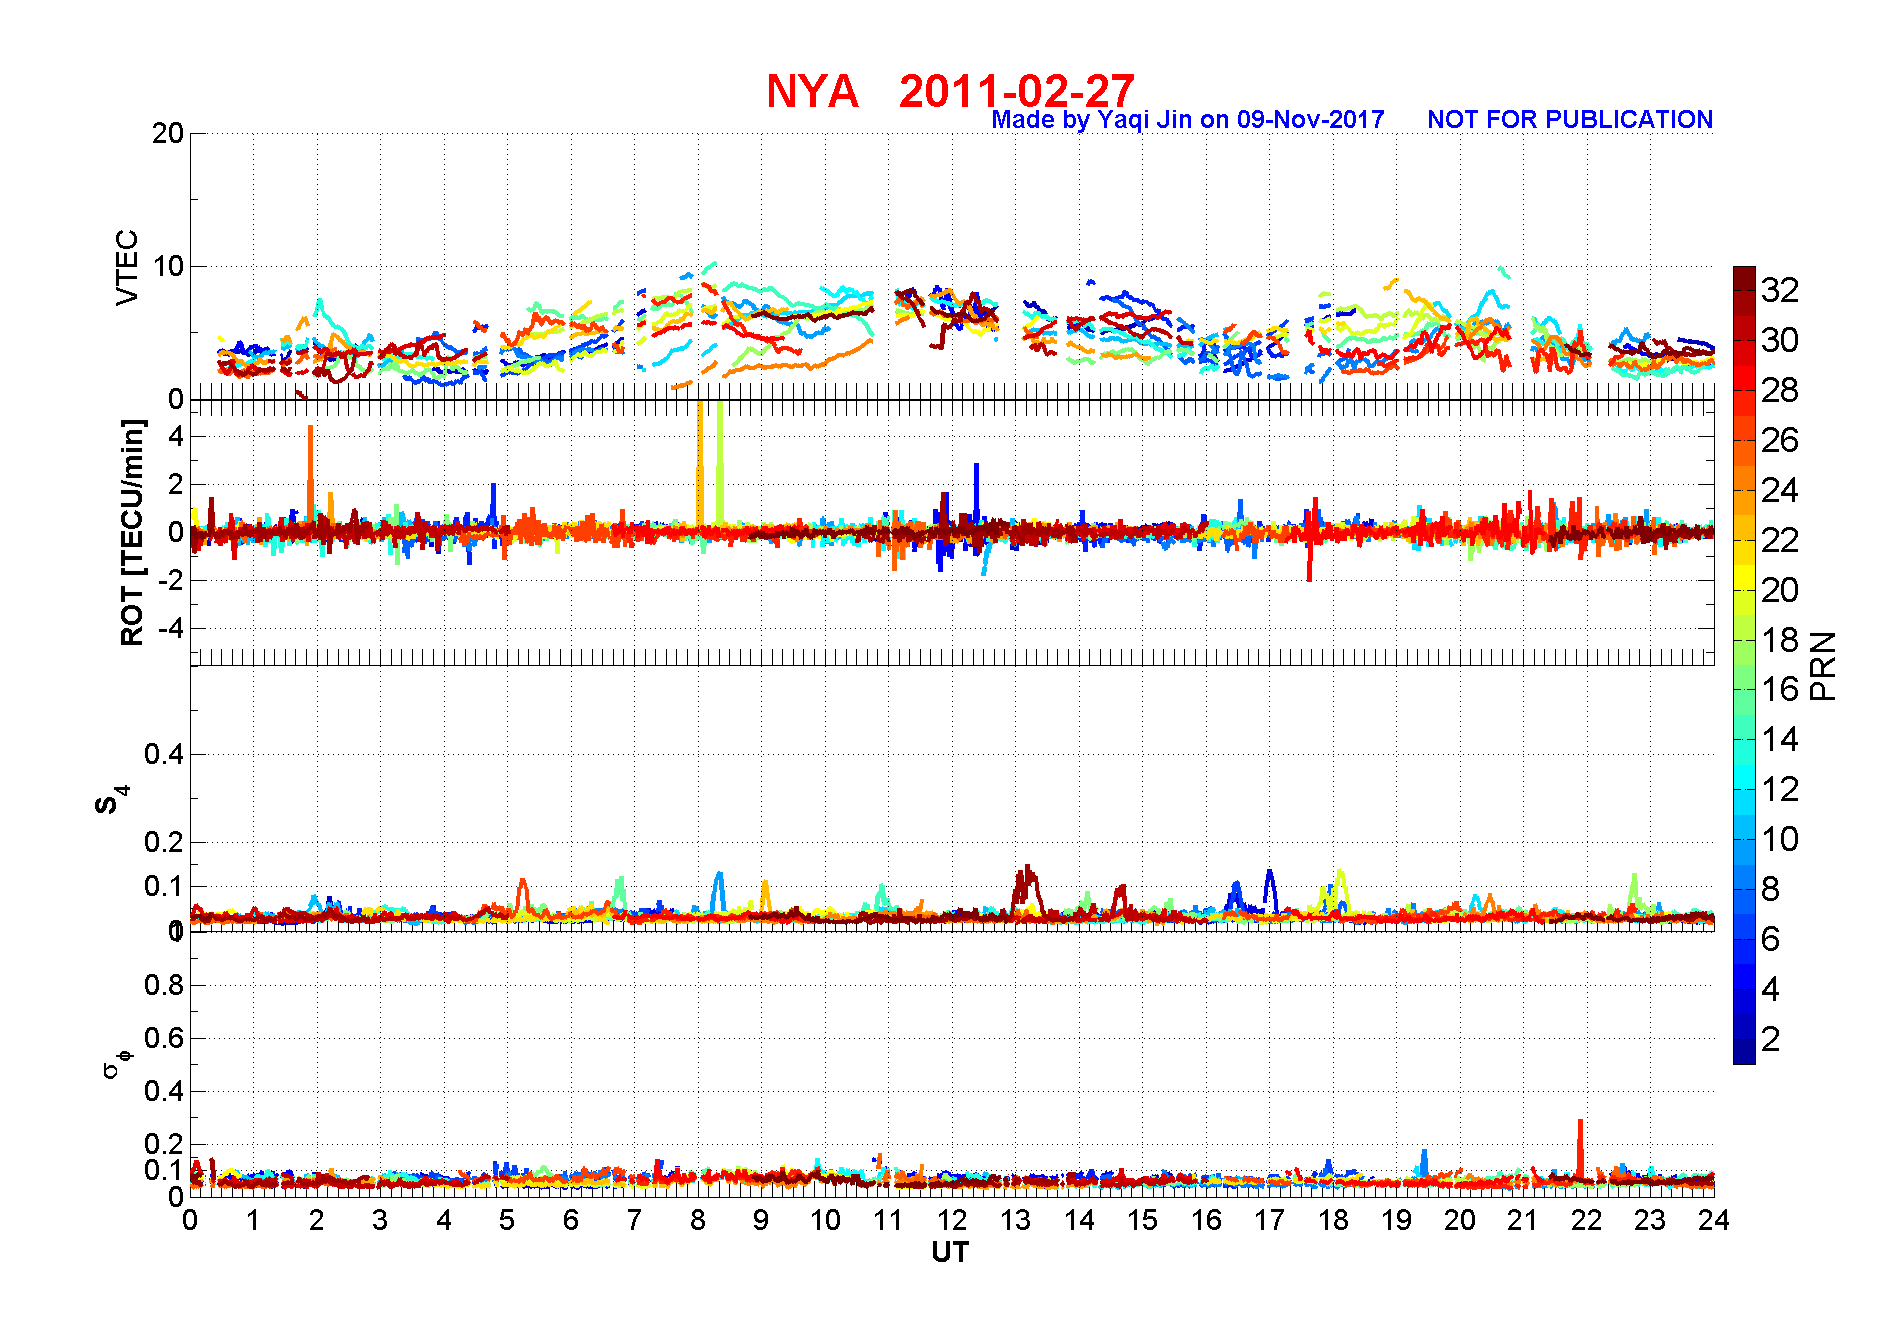Click the red σφ spike near 22 UT
Image resolution: width=1904 pixels, height=1330 pixels.
(x=1580, y=1150)
